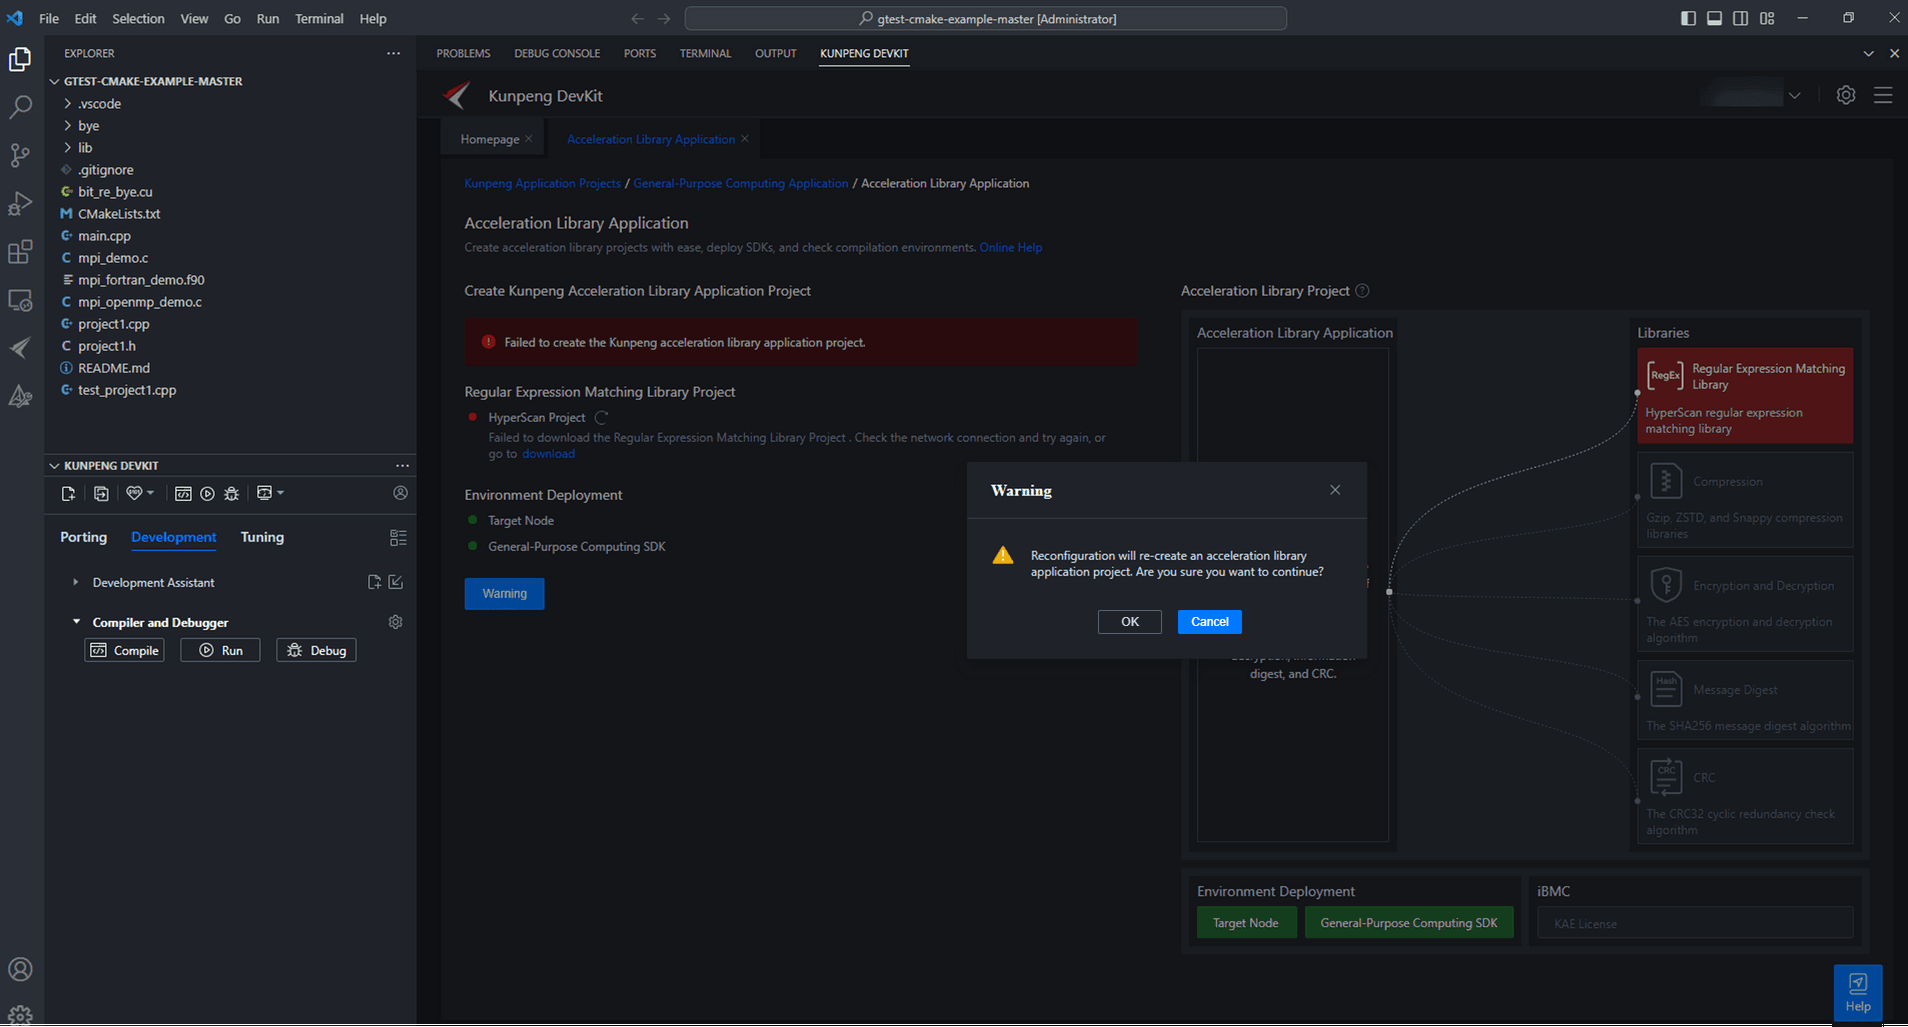Image resolution: width=1908 pixels, height=1027 pixels.
Task: Toggle secondary side bar layout
Action: coord(1740,18)
